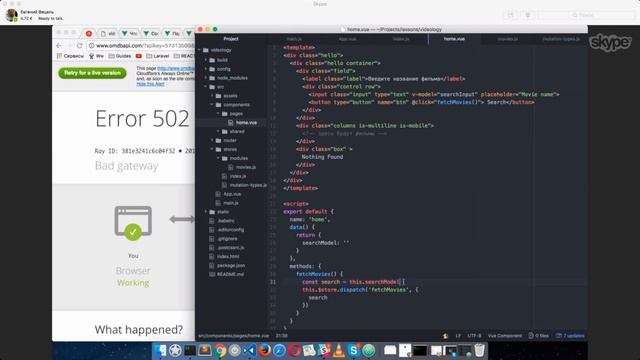Click the 'Hide this Alert' link
Image resolution: width=640 pixels, height=360 pixels.
[x=150, y=84]
